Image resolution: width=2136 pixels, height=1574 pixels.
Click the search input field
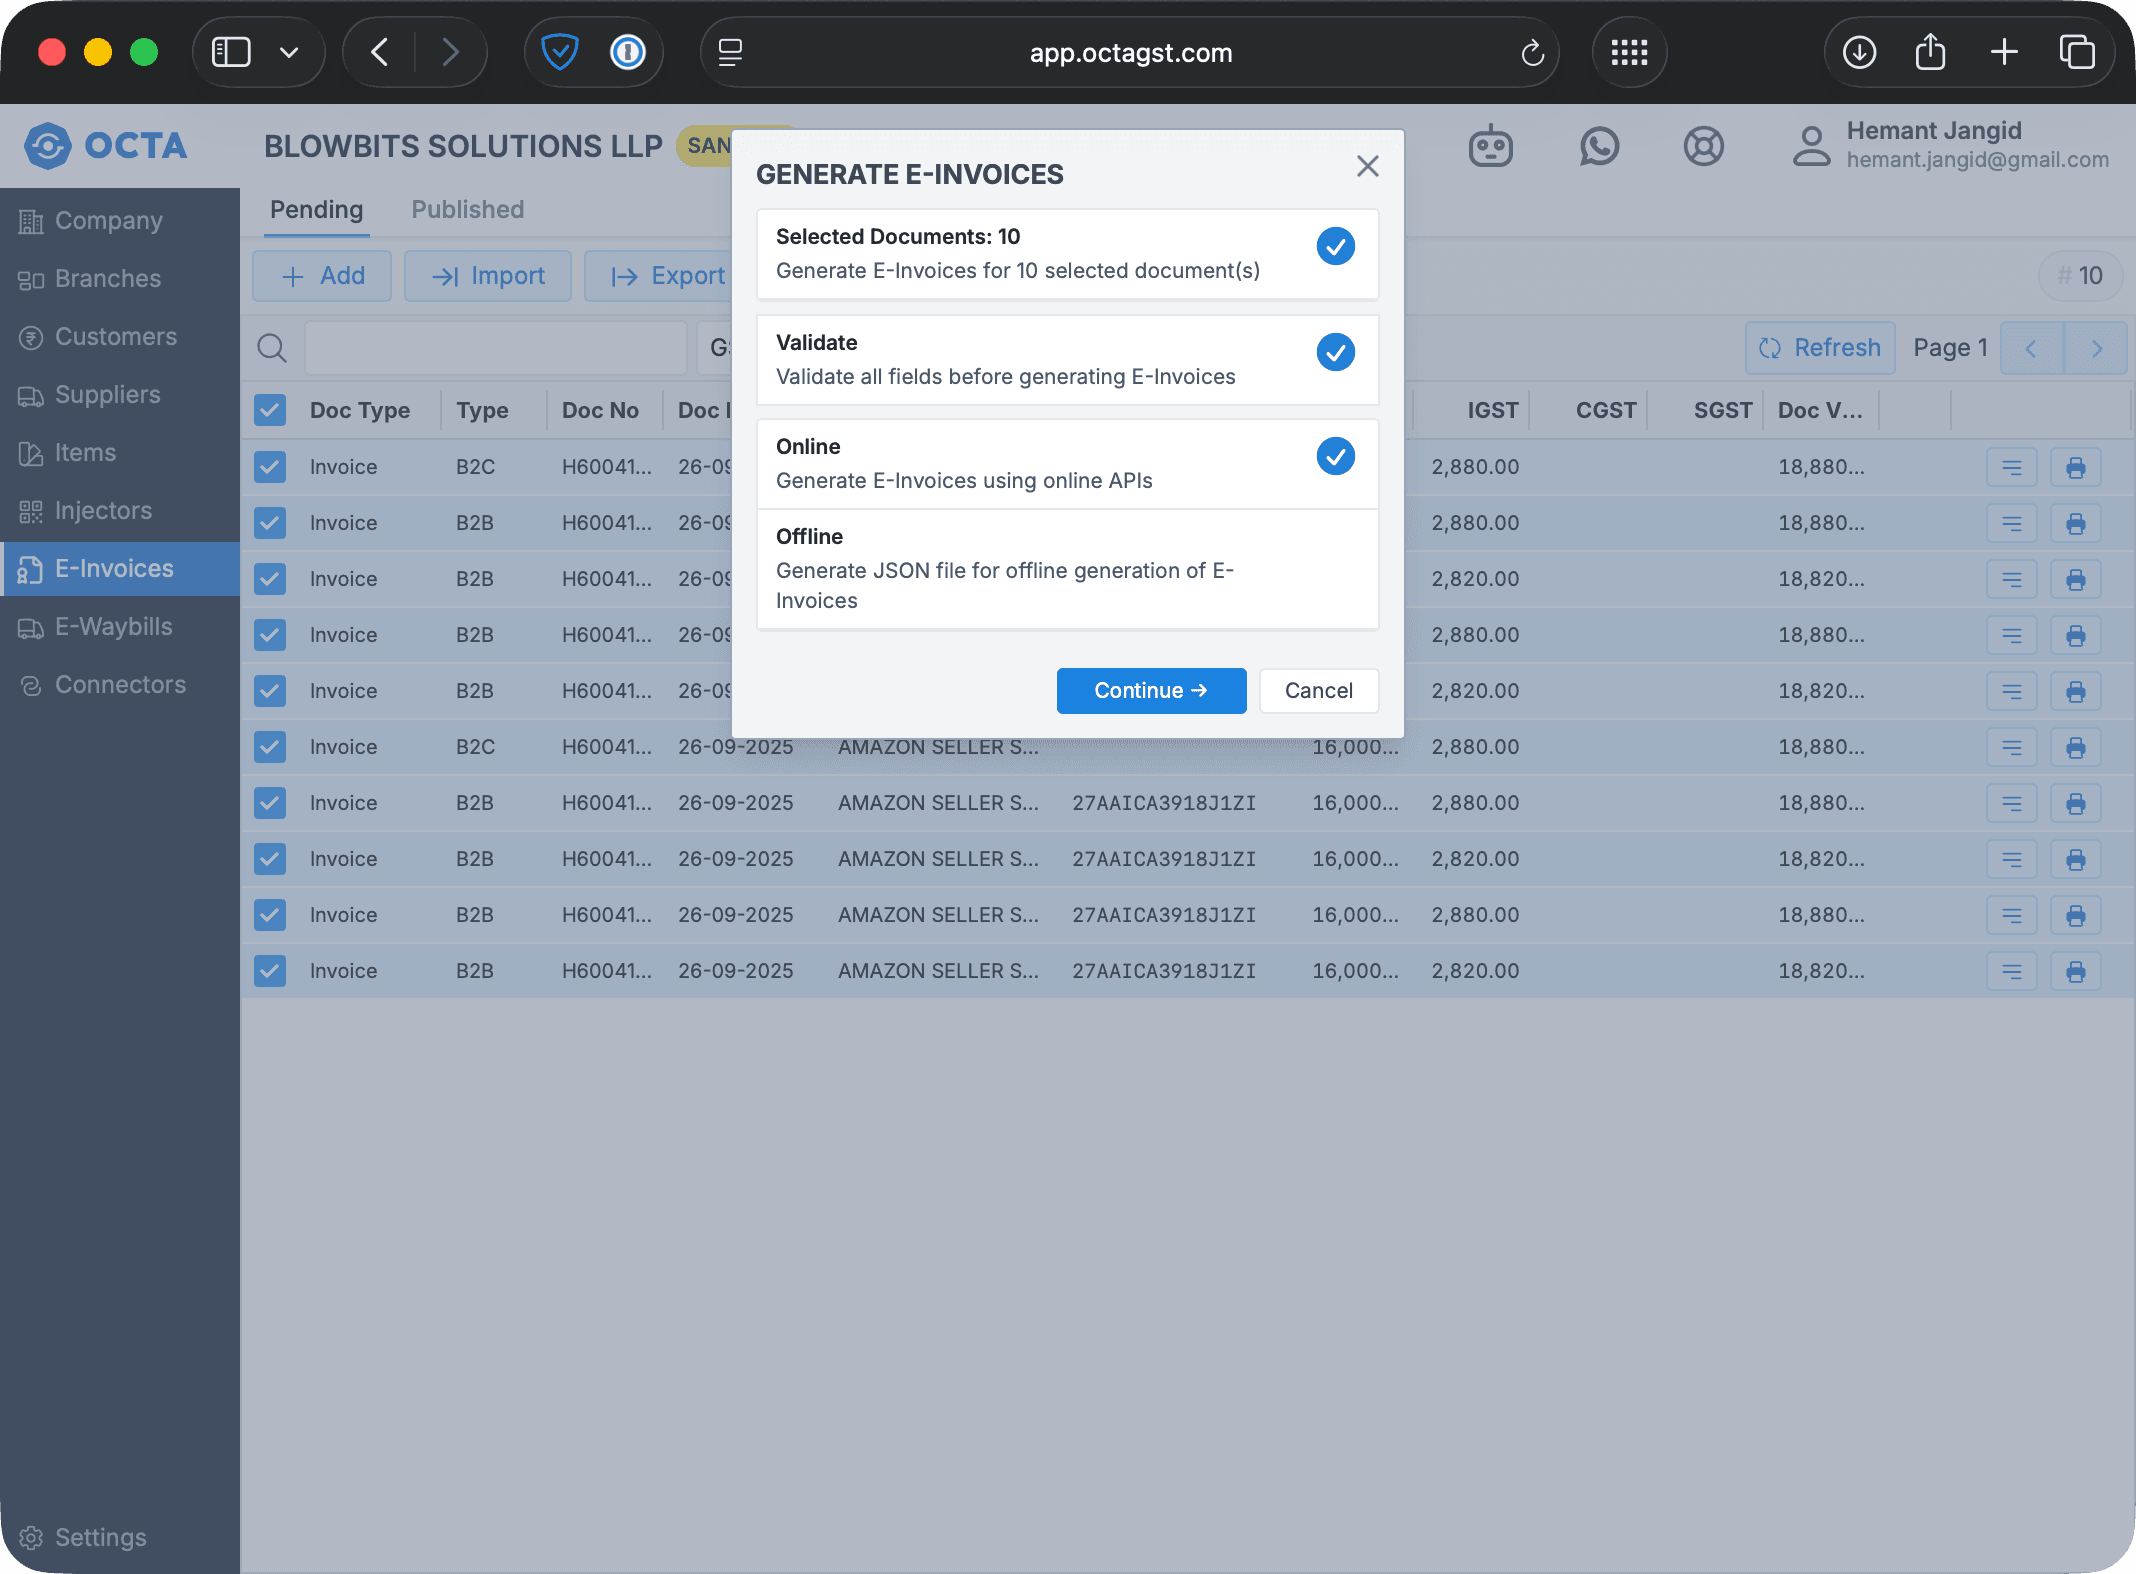point(495,348)
